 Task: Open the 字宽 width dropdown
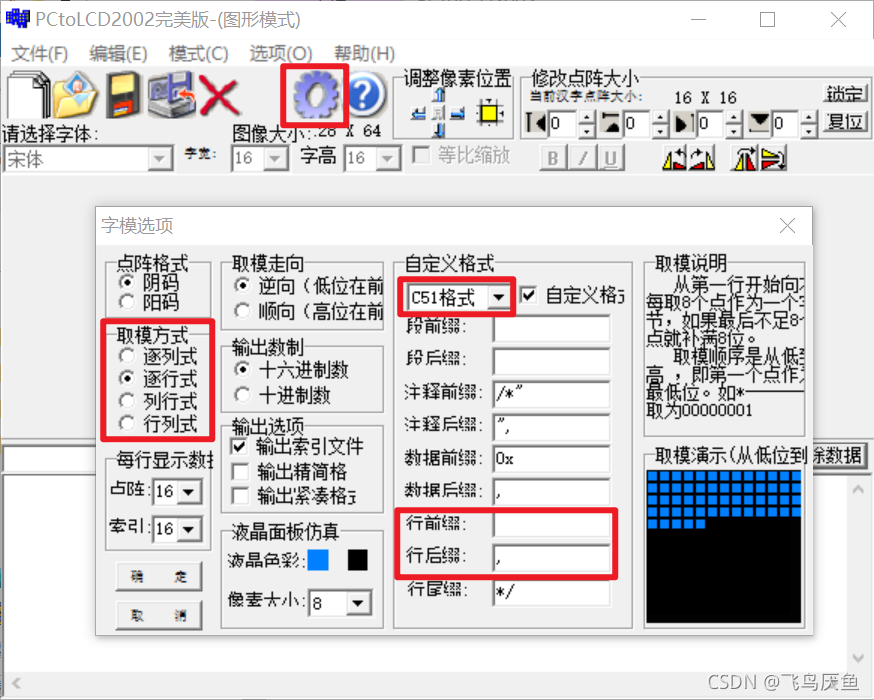coord(275,159)
